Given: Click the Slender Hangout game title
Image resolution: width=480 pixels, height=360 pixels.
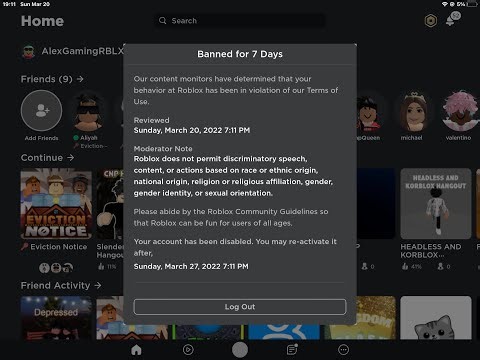Looking at the screenshot, I should (x=110, y=251).
